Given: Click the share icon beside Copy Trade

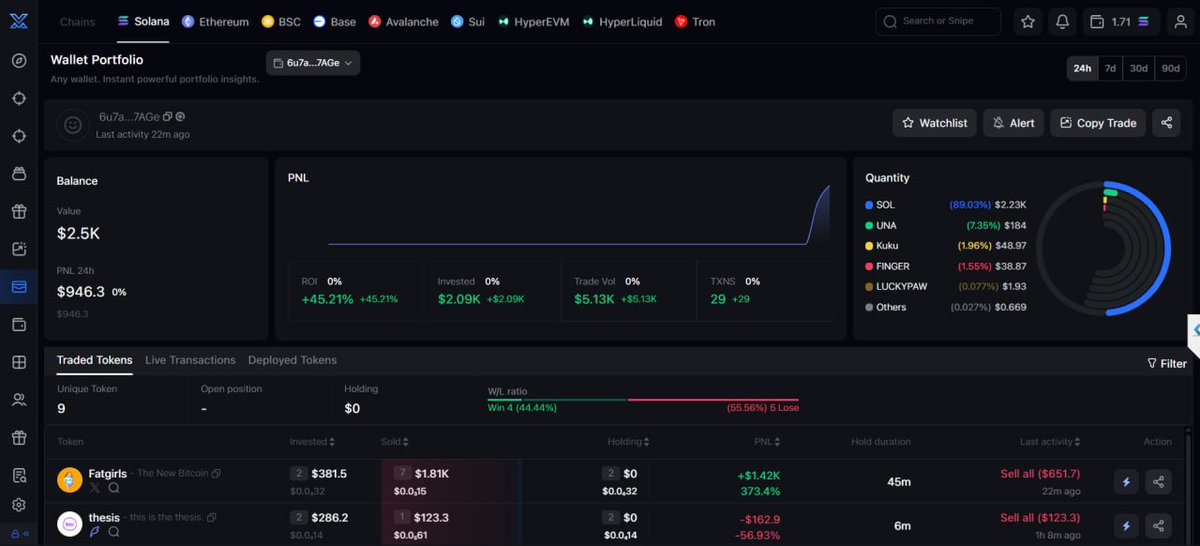Looking at the screenshot, I should pos(1166,123).
